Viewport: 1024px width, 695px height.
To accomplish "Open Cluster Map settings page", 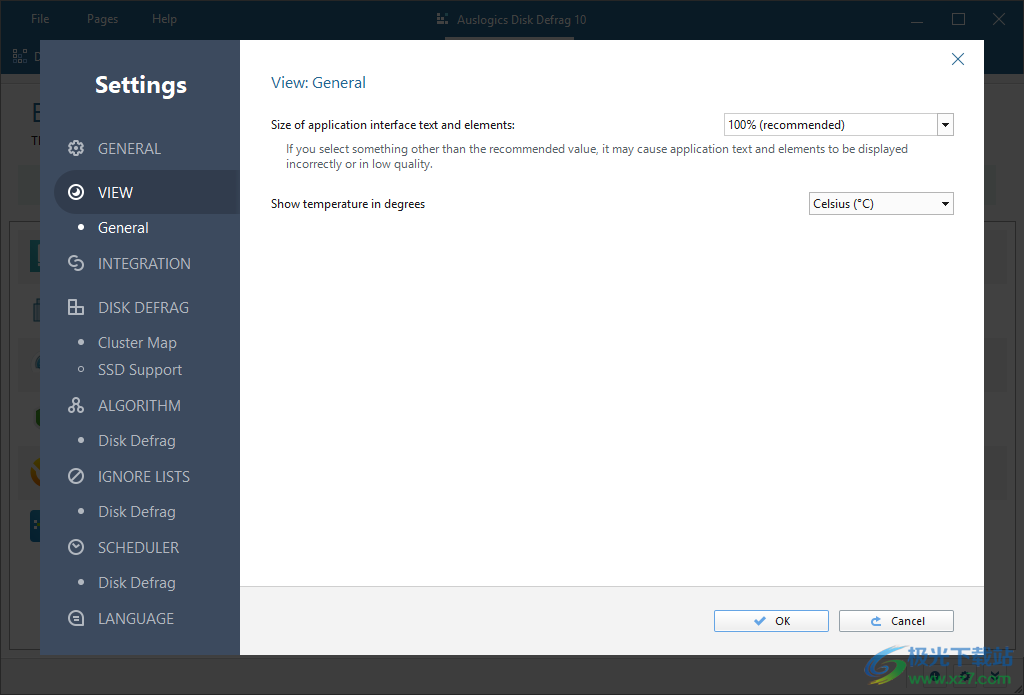I will 137,342.
